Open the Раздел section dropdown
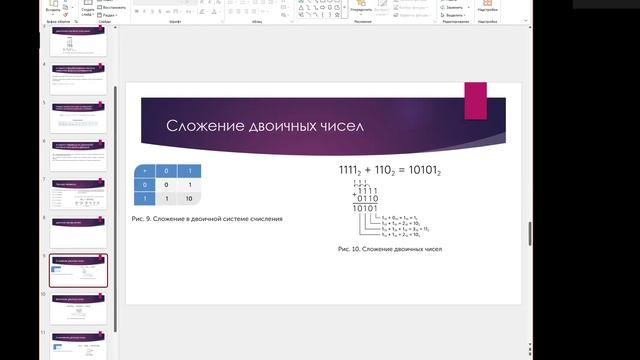 [x=107, y=15]
